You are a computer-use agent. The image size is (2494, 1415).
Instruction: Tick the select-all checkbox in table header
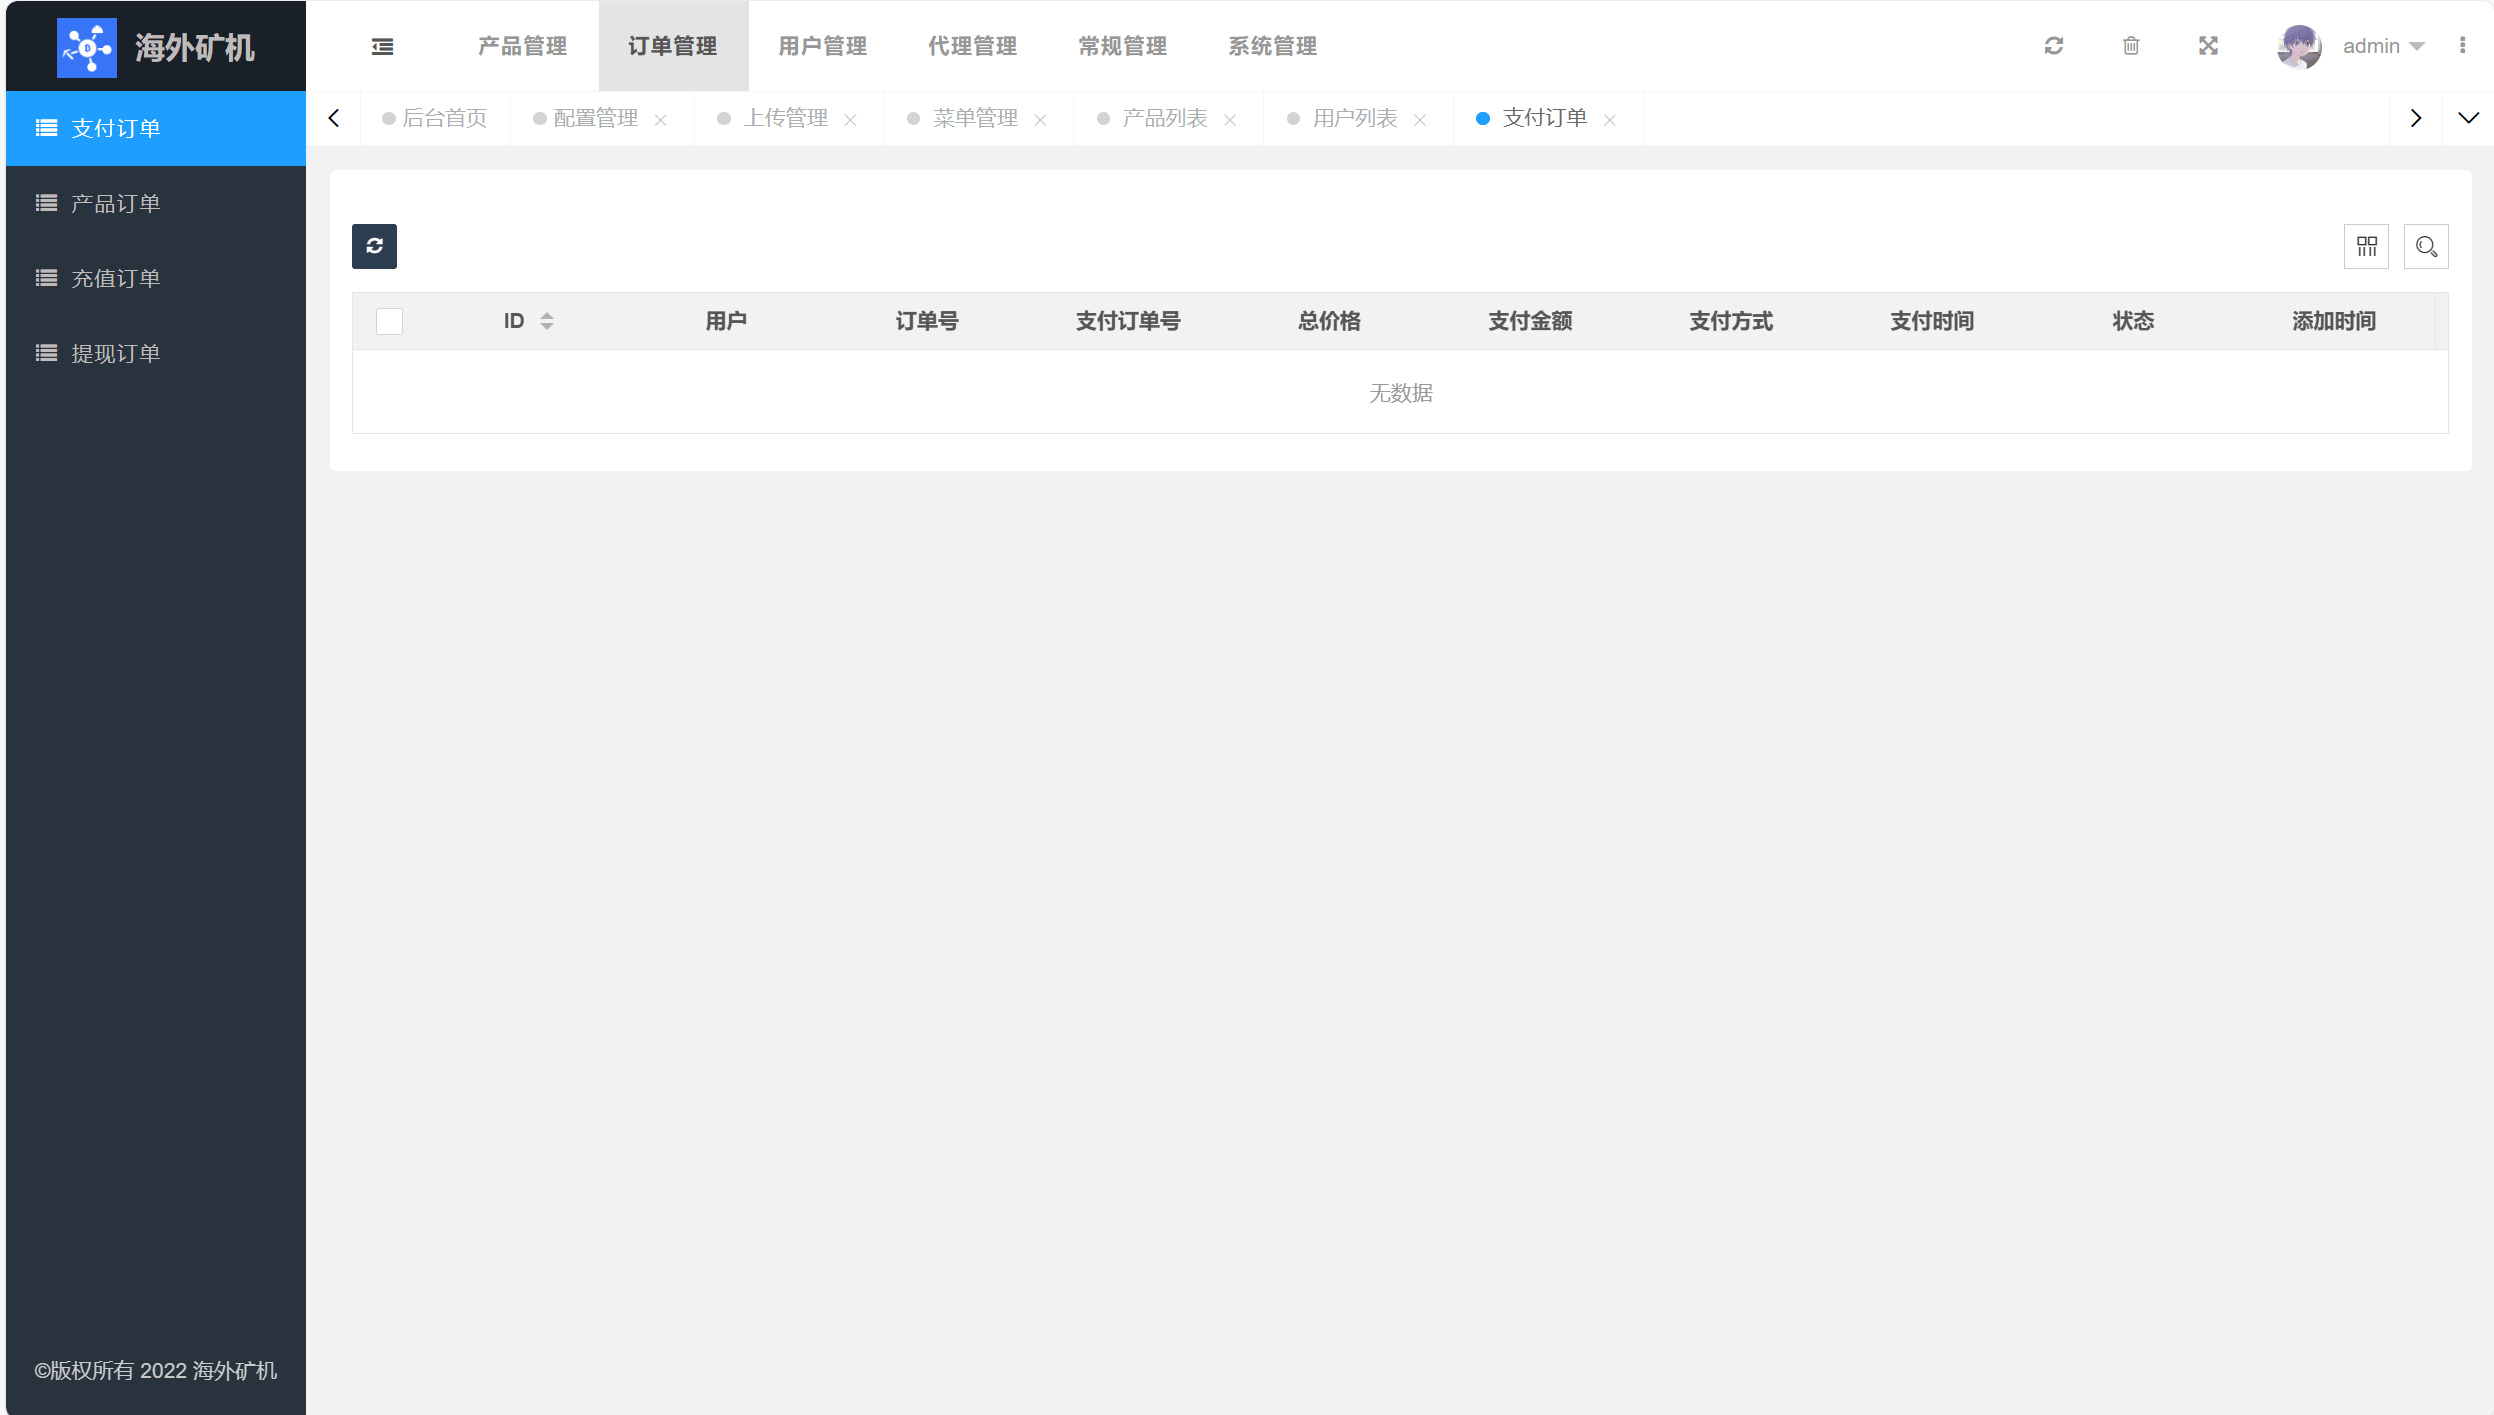tap(389, 321)
